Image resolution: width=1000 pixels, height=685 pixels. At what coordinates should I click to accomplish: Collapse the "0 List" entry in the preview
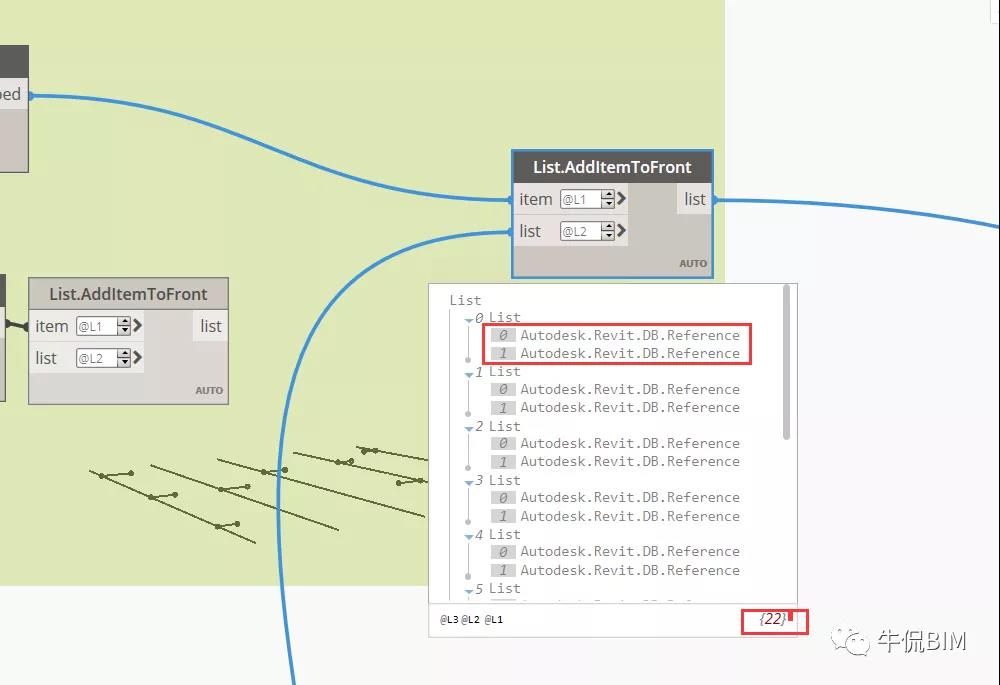(468, 319)
